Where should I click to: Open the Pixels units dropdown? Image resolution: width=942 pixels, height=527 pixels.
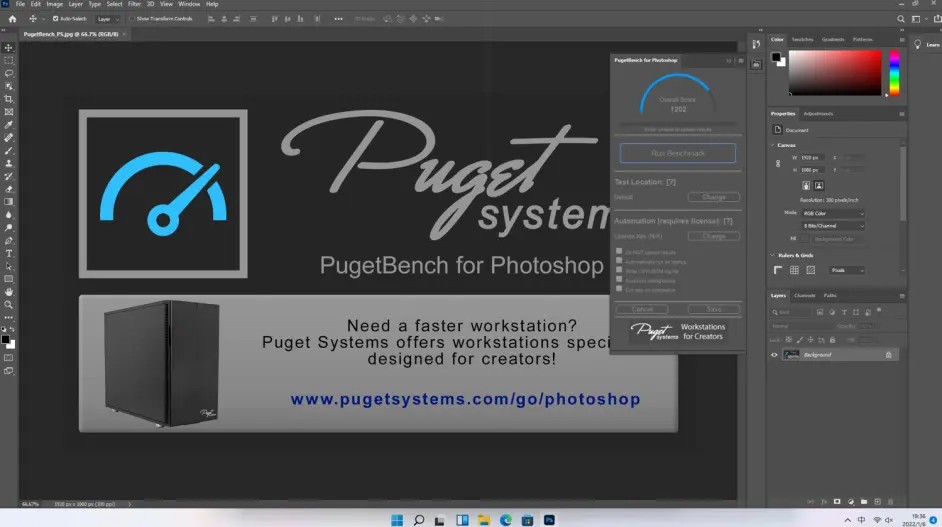point(847,270)
